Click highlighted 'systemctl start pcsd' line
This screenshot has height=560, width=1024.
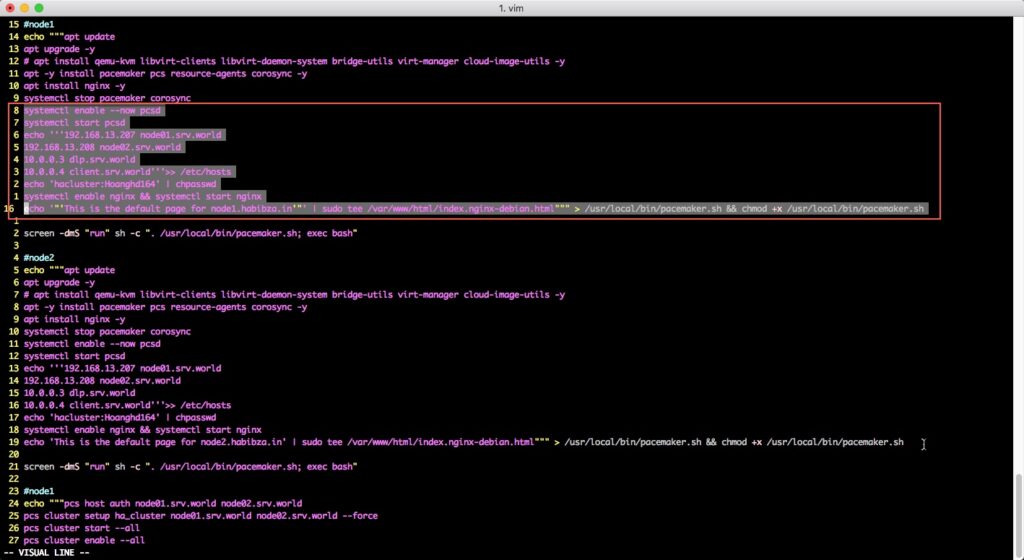click(74, 123)
